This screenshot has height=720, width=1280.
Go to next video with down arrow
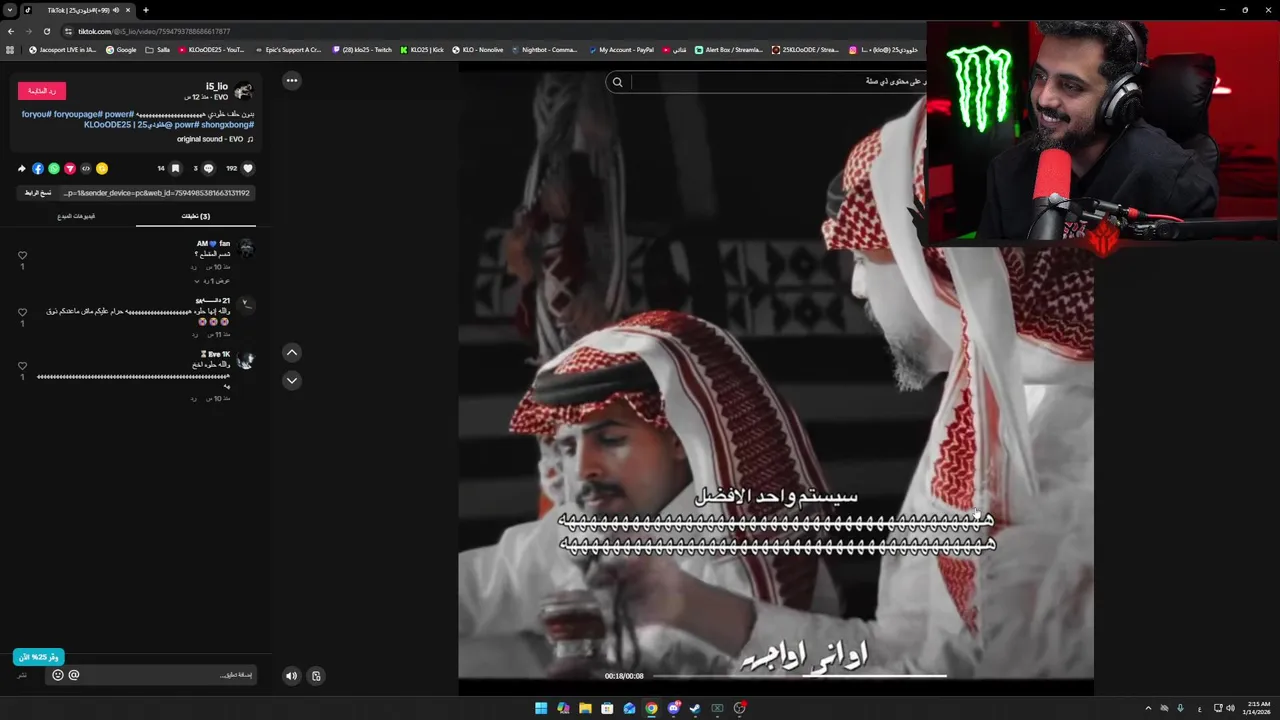291,380
